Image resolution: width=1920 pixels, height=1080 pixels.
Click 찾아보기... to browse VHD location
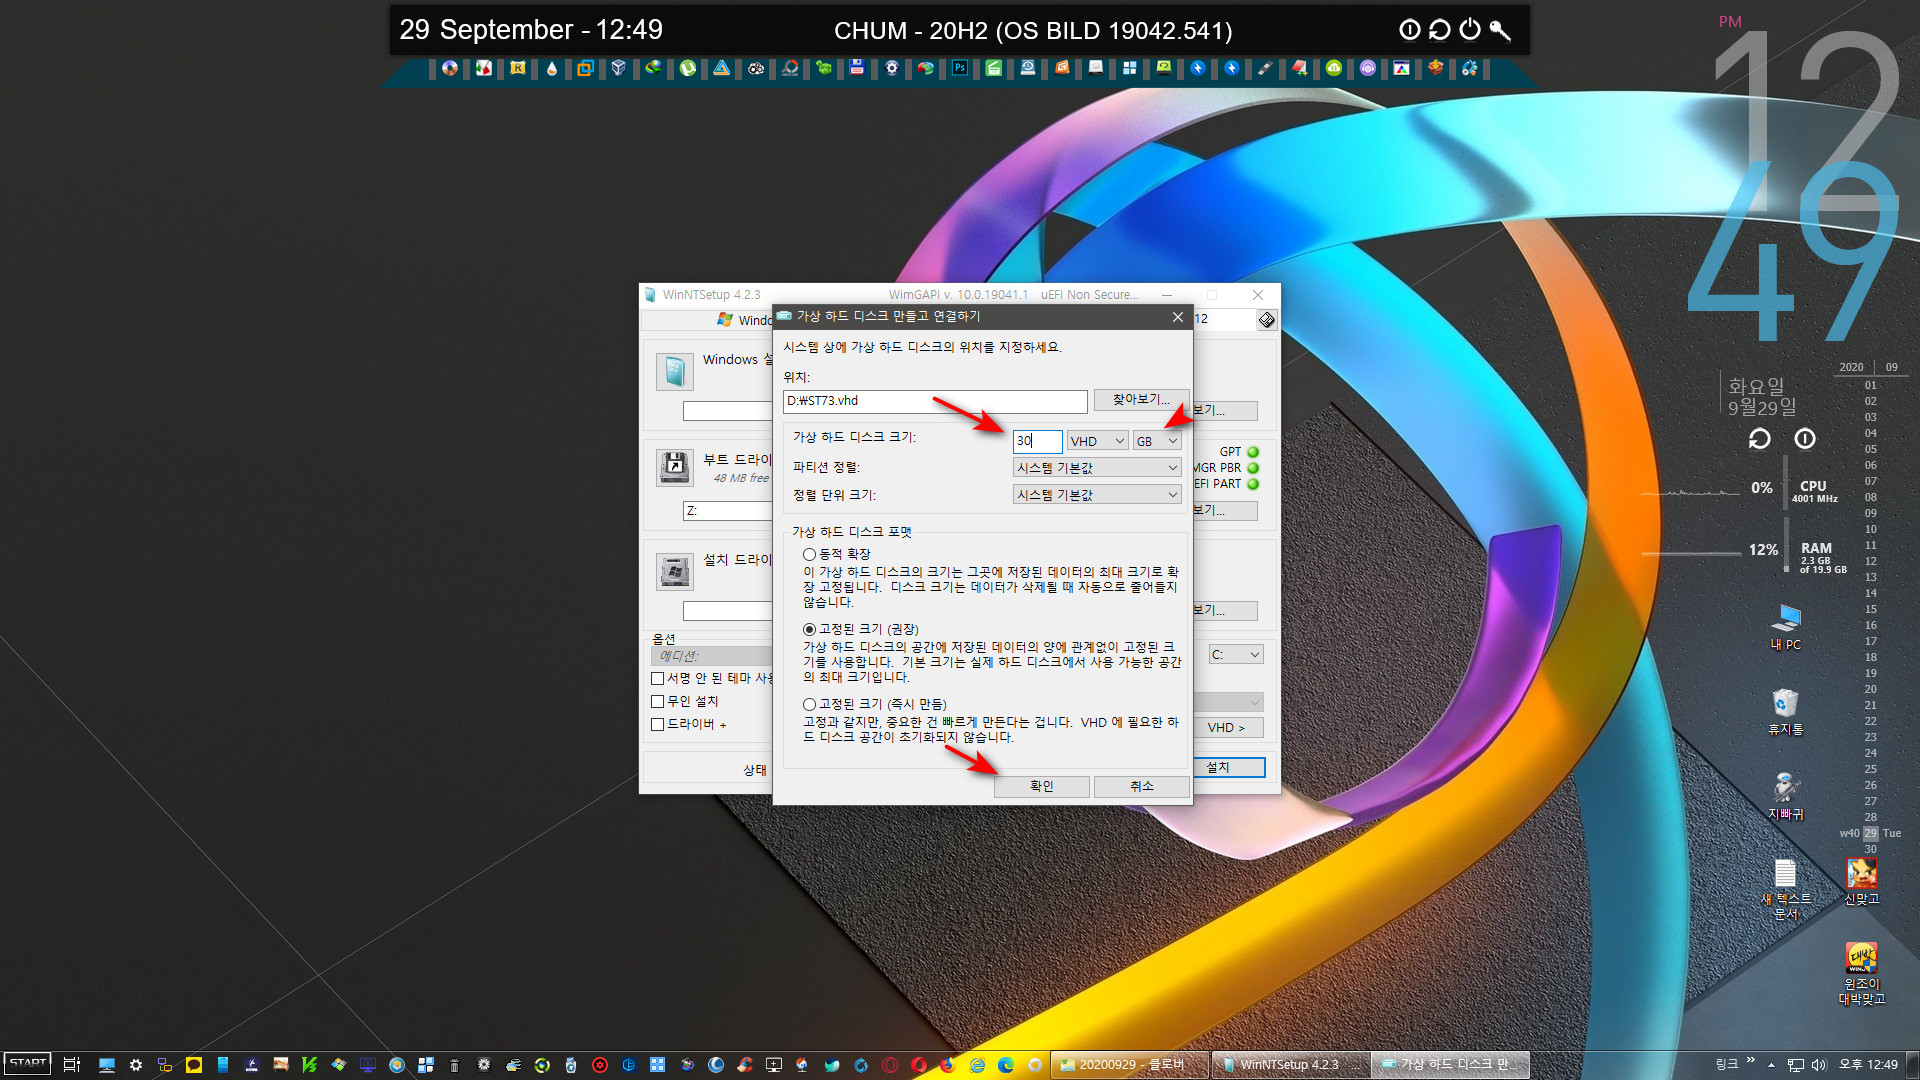1141,399
